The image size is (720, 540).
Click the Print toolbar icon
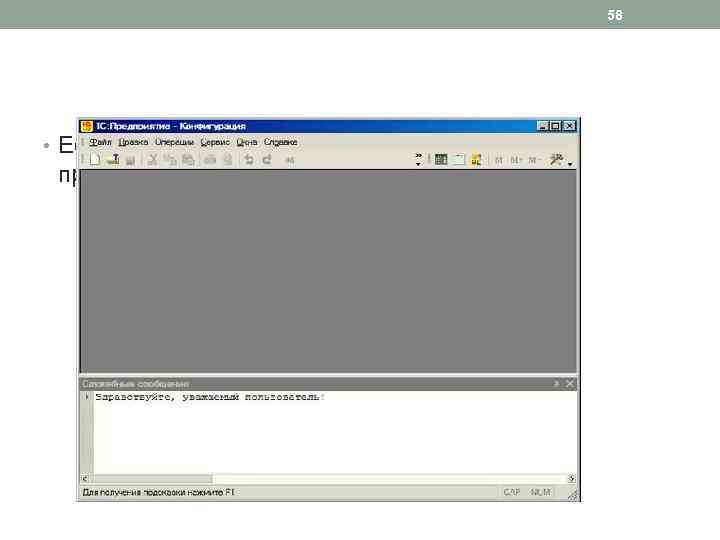click(210, 159)
